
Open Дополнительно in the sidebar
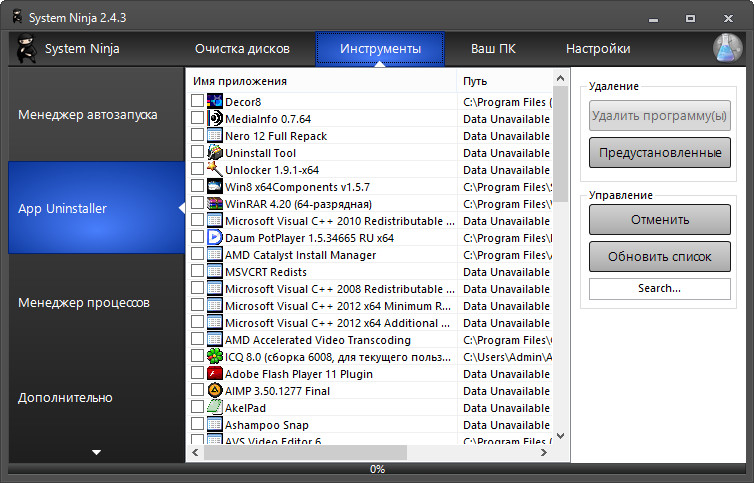point(96,397)
